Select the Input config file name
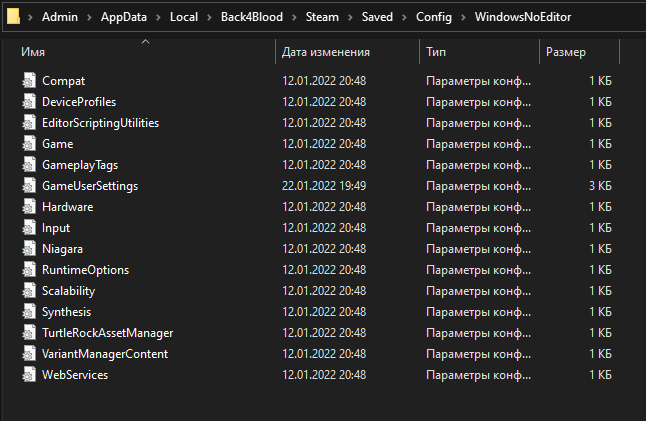Screen dimensions: 646x421 (x=56, y=227)
